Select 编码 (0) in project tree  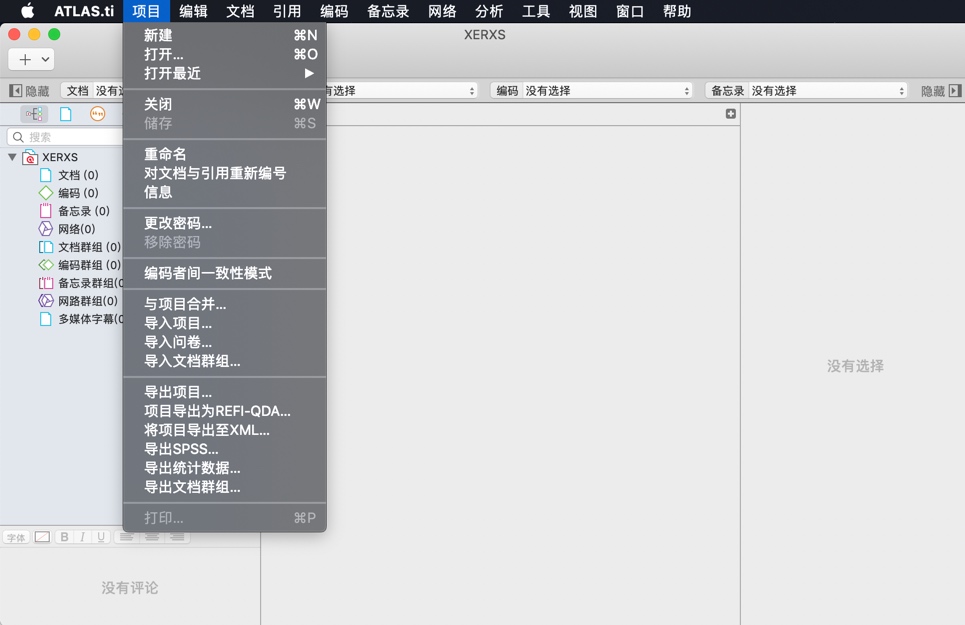click(78, 193)
